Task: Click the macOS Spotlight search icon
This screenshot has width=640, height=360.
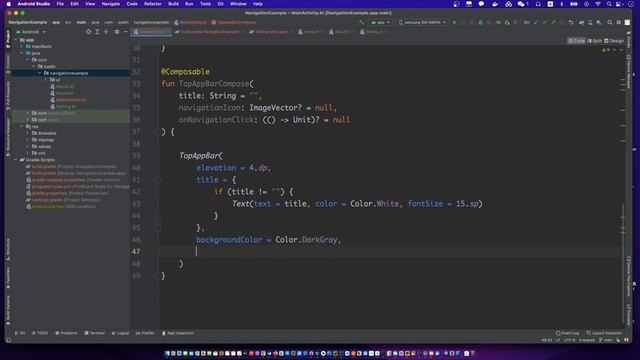Action: click(x=609, y=4)
